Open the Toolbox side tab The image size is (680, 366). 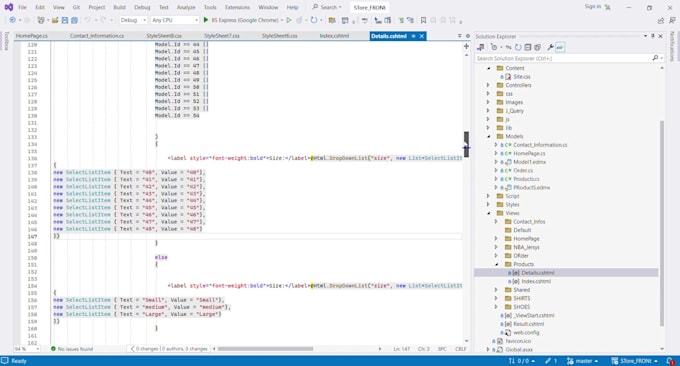(6, 41)
